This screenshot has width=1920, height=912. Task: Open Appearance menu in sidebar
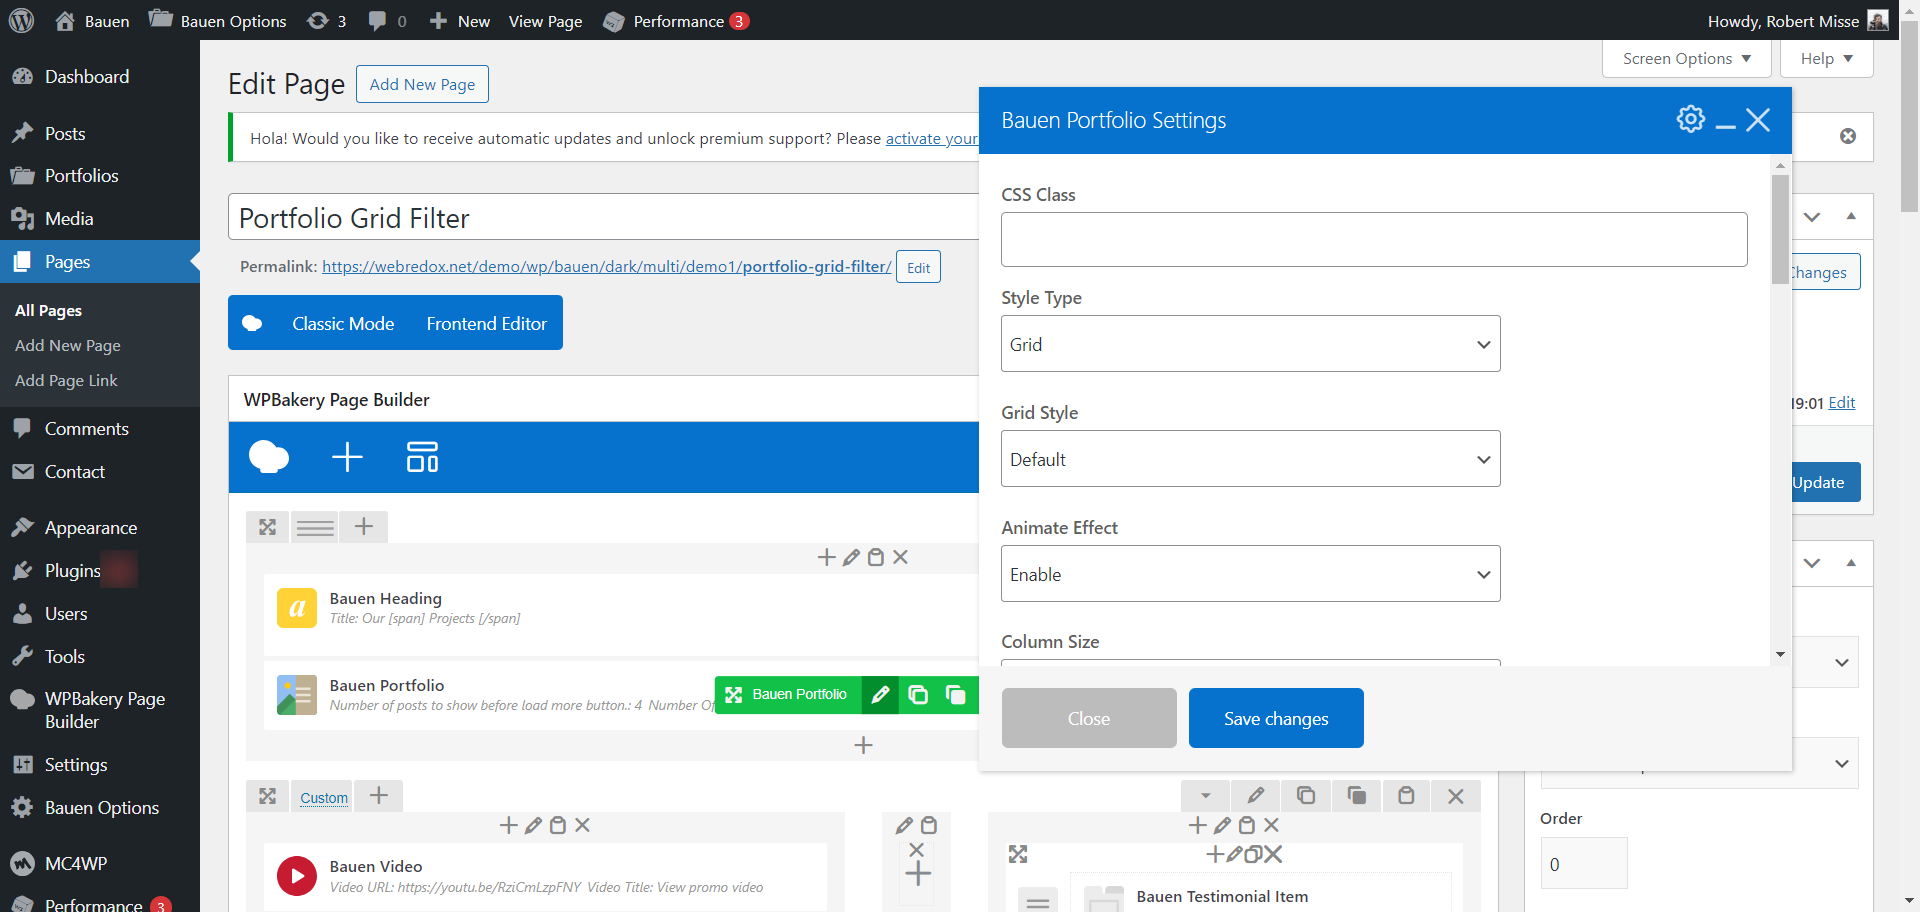tap(91, 528)
